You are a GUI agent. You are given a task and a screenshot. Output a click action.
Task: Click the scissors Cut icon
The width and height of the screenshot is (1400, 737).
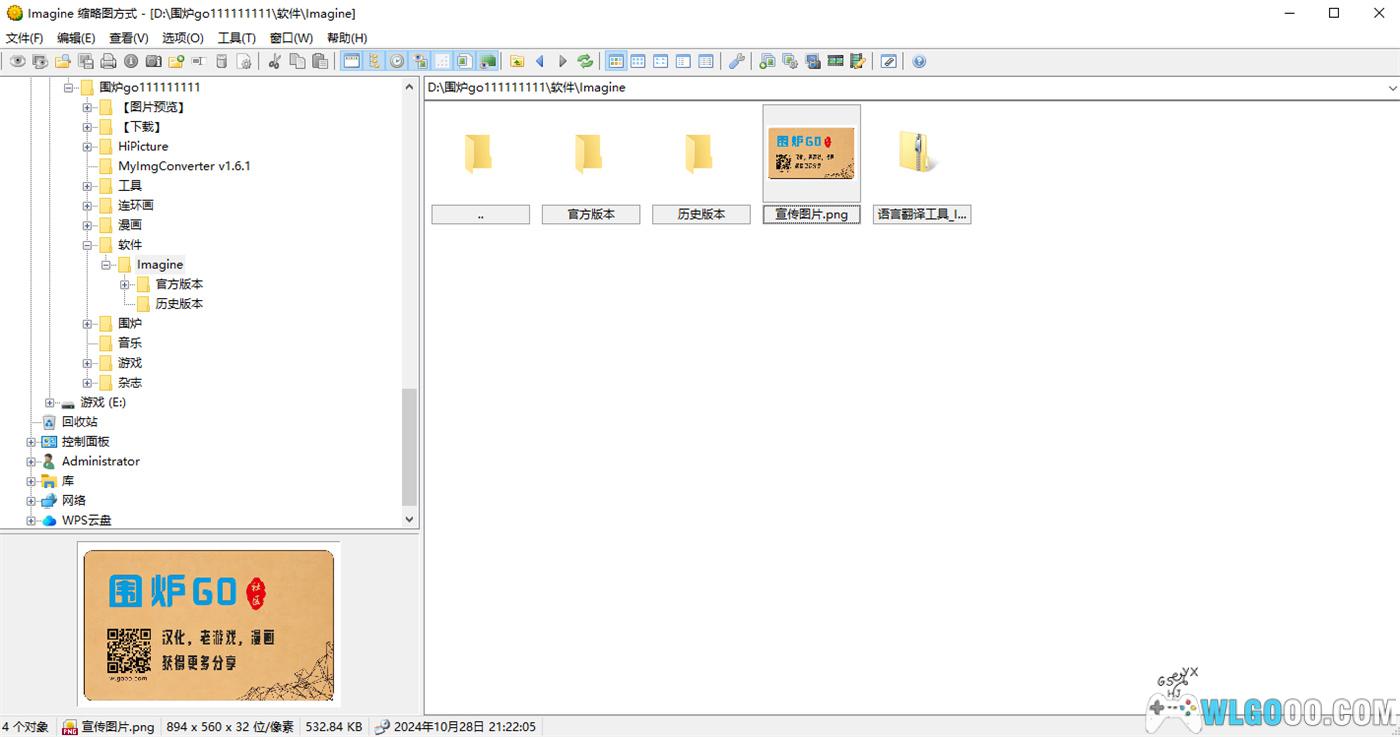pyautogui.click(x=274, y=61)
